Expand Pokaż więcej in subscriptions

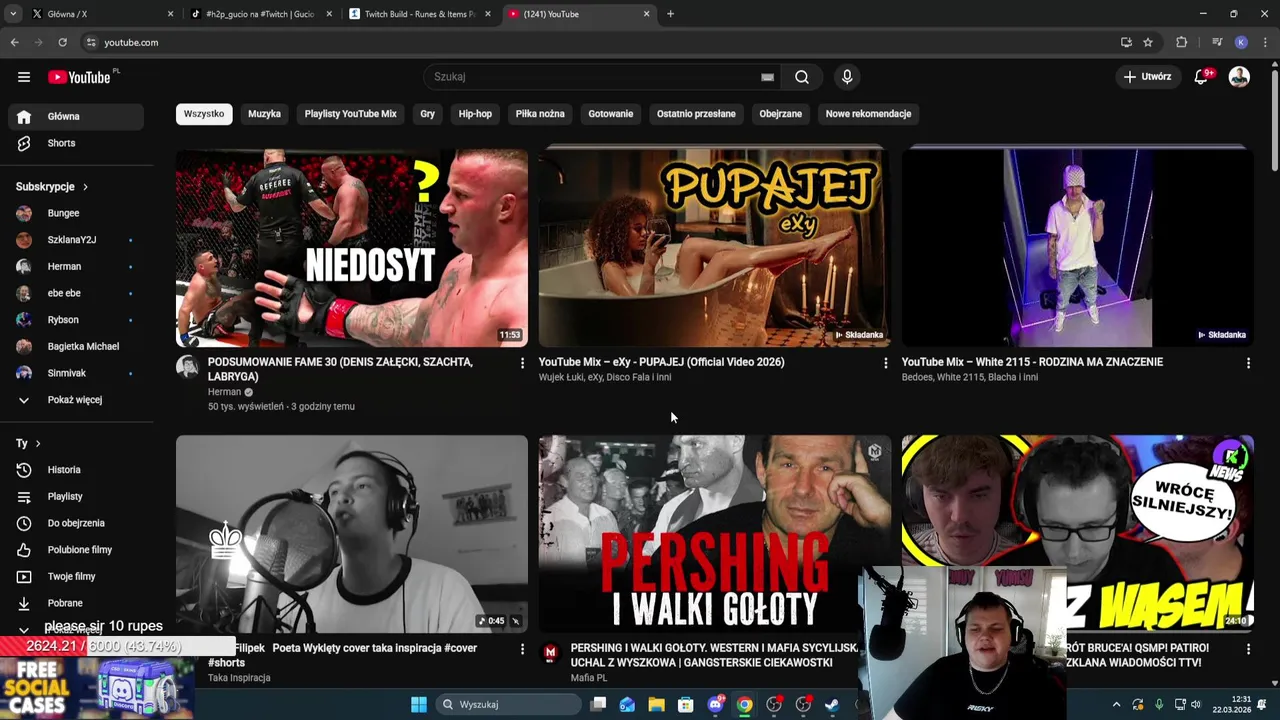[76, 400]
